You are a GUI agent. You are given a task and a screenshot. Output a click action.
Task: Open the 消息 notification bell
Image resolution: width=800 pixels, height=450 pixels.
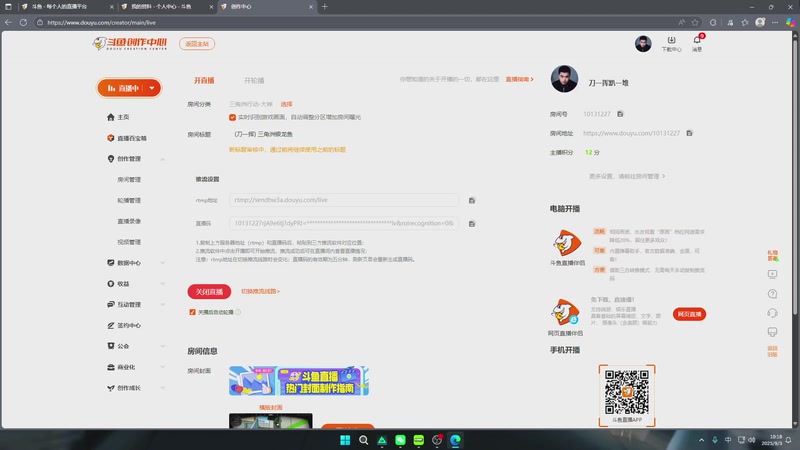[x=697, y=40]
